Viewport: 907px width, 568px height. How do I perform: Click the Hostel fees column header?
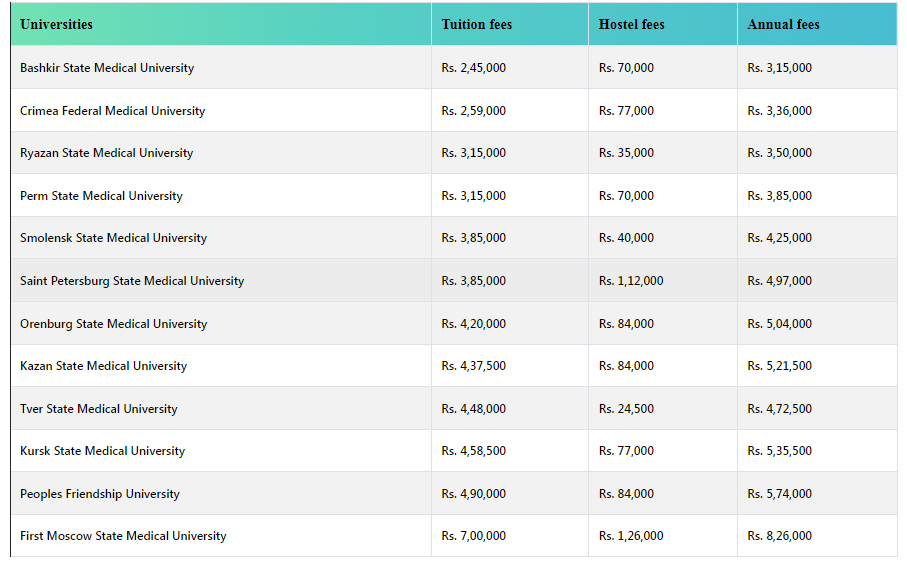[x=631, y=24]
